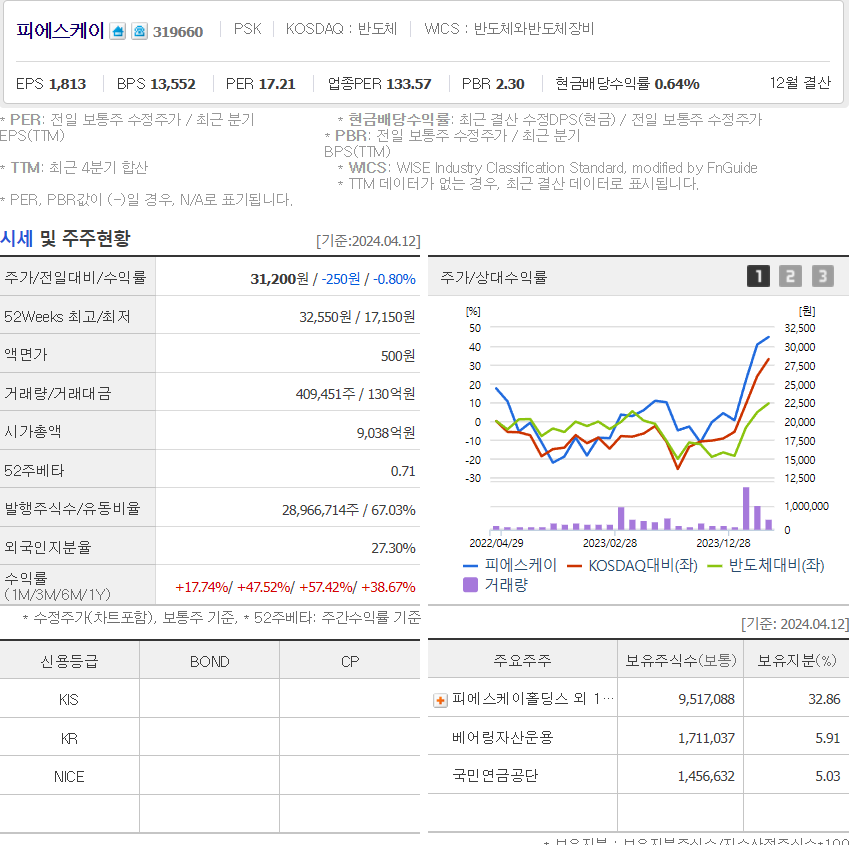Click the largest purple volume bar in chart
The image size is (850, 845).
click(x=746, y=508)
